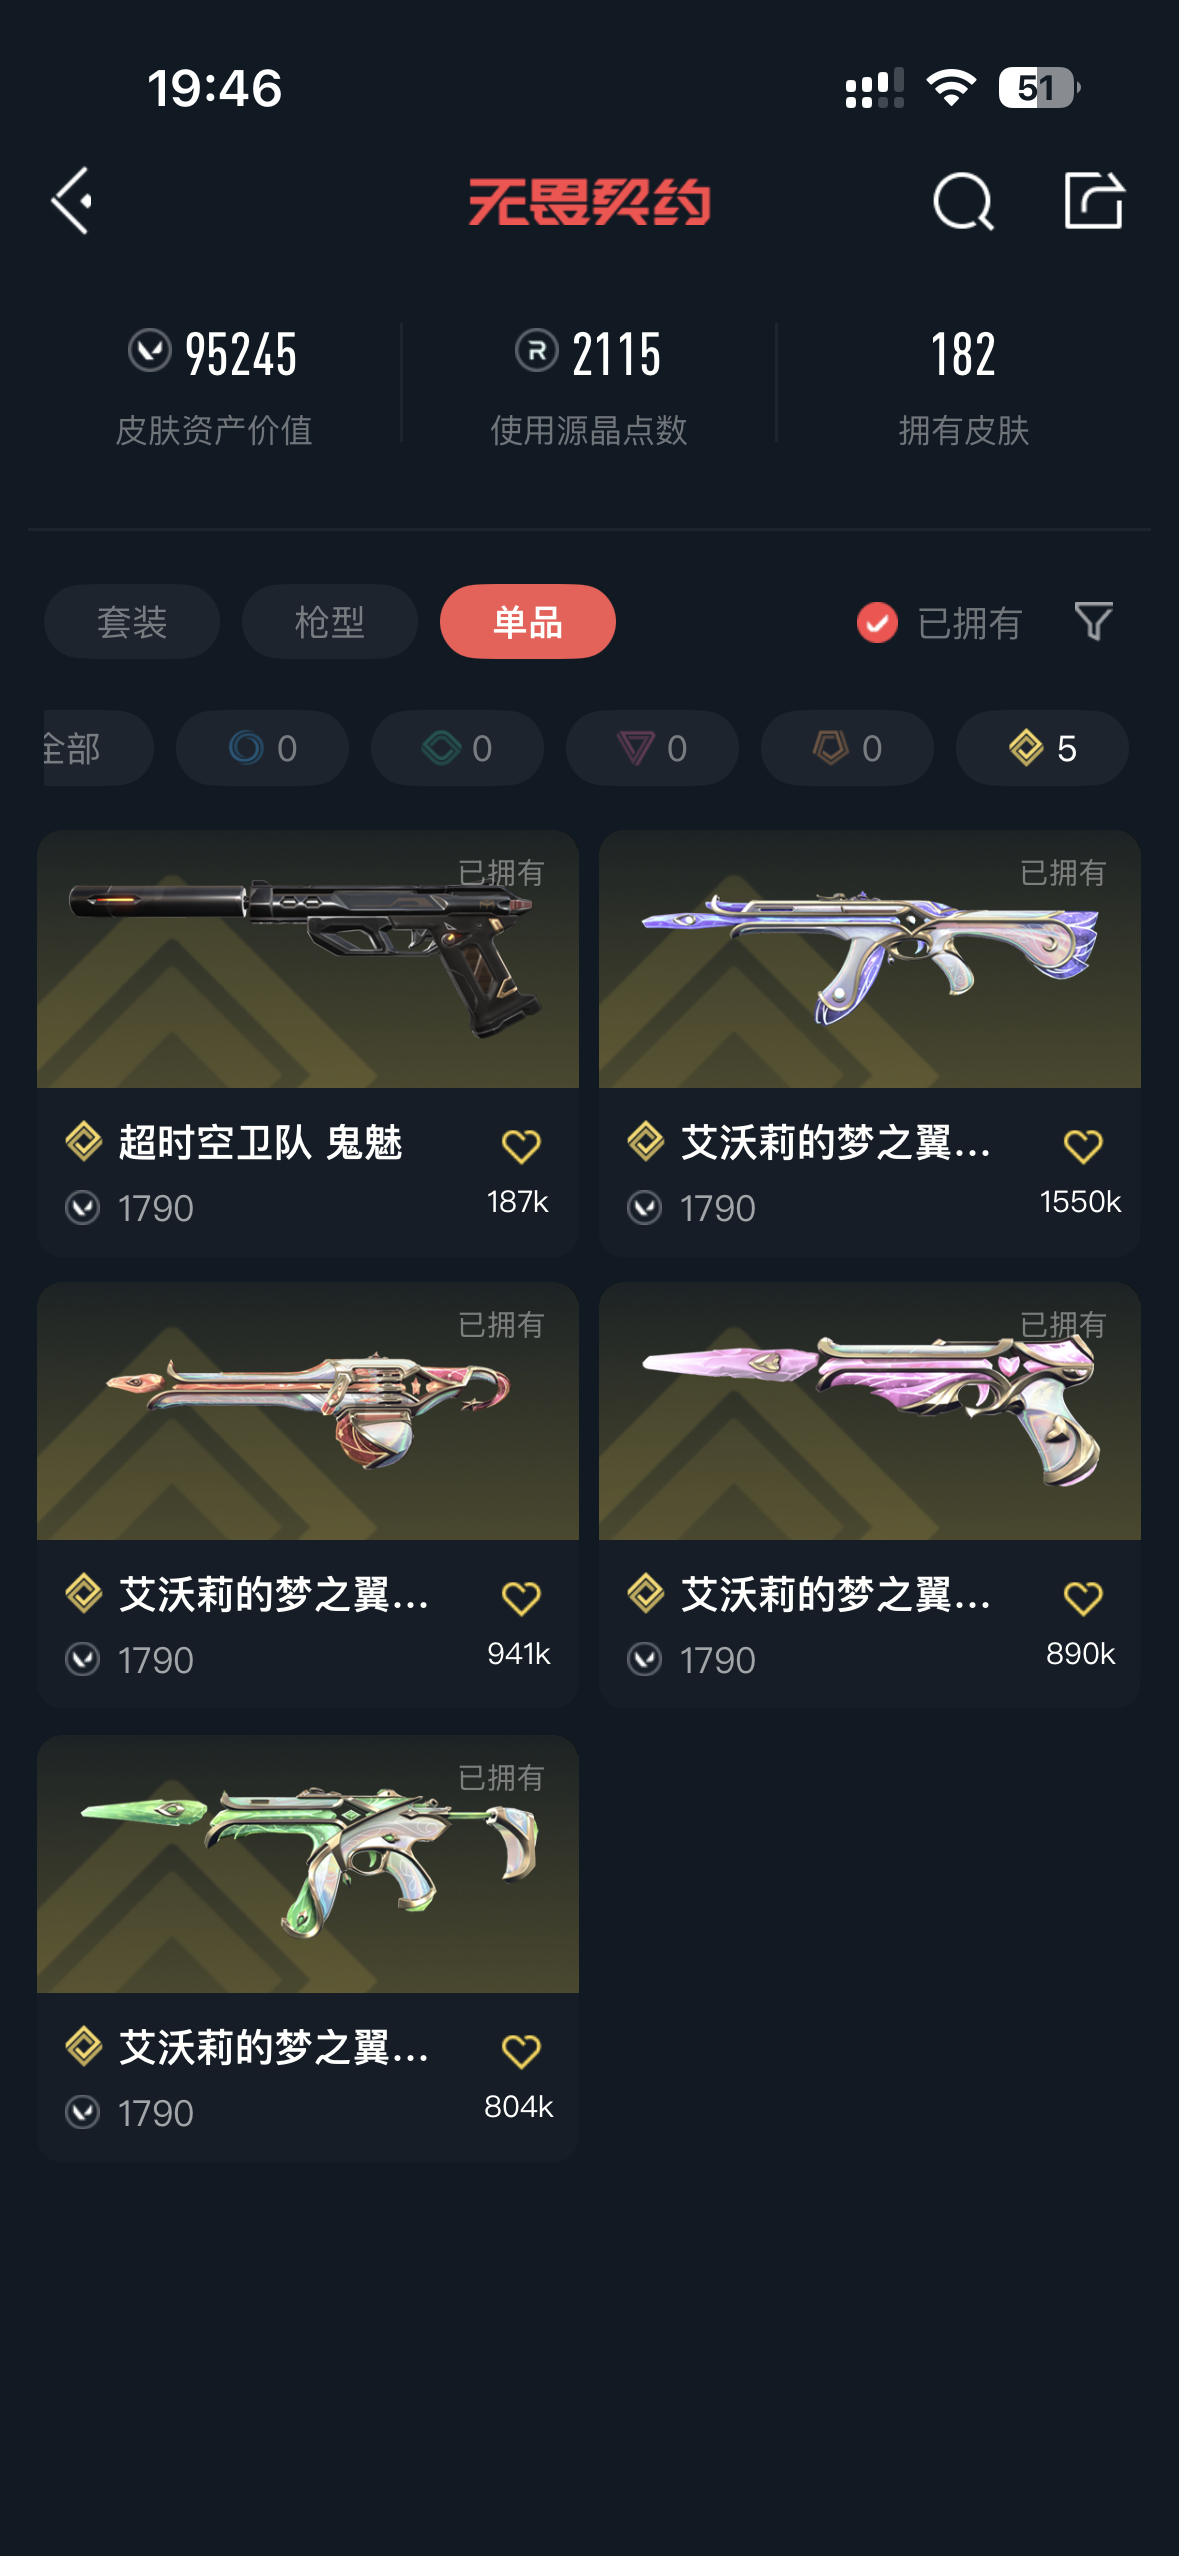Image resolution: width=1179 pixels, height=2556 pixels.
Task: Select the purple triangle tier filter
Action: coord(652,748)
